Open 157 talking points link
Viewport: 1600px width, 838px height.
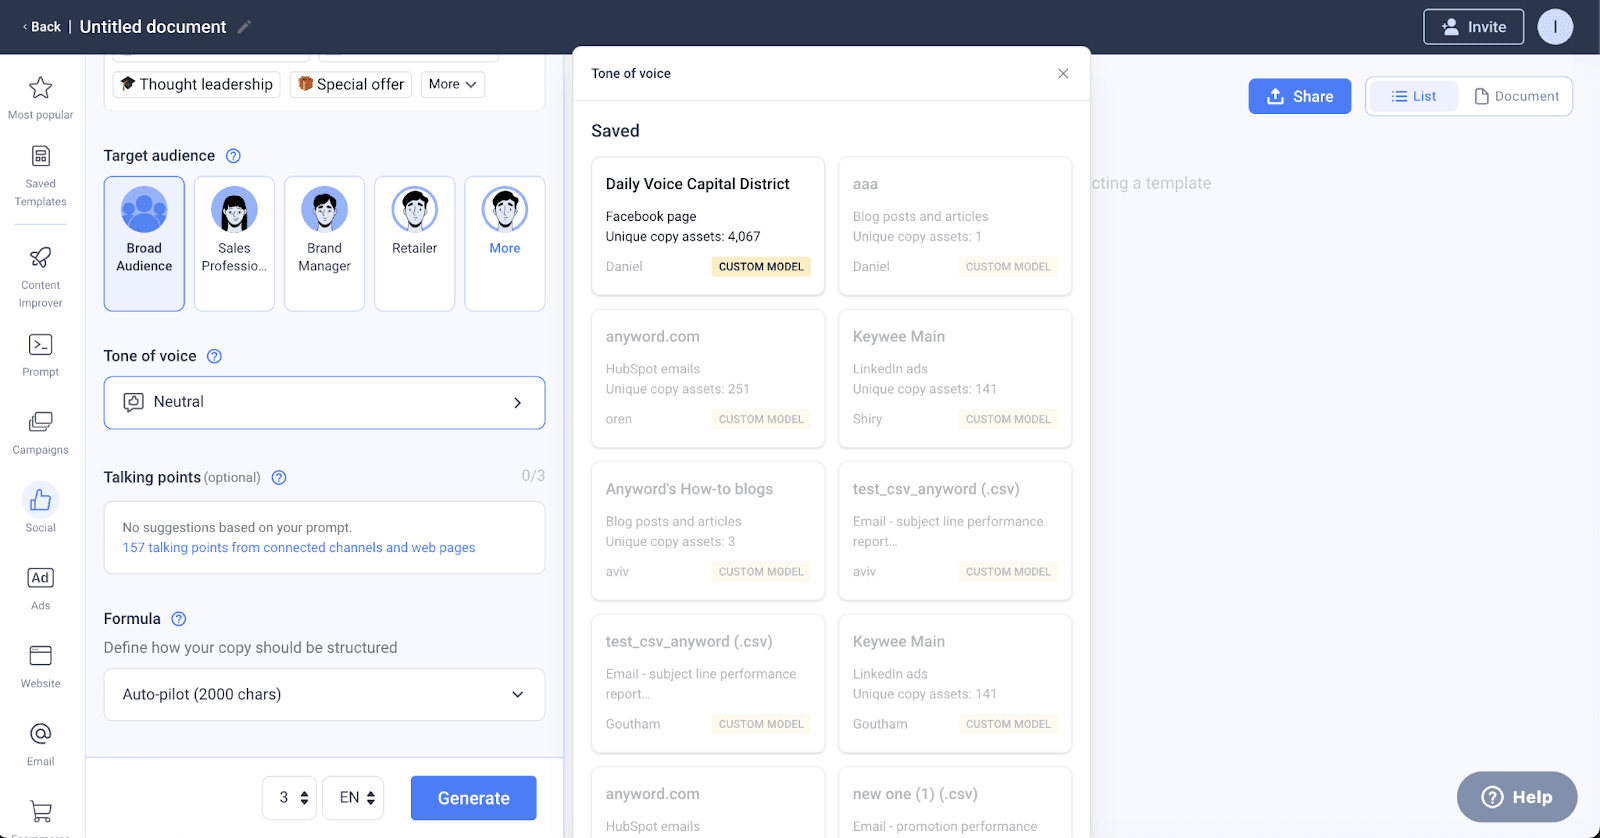pyautogui.click(x=299, y=548)
